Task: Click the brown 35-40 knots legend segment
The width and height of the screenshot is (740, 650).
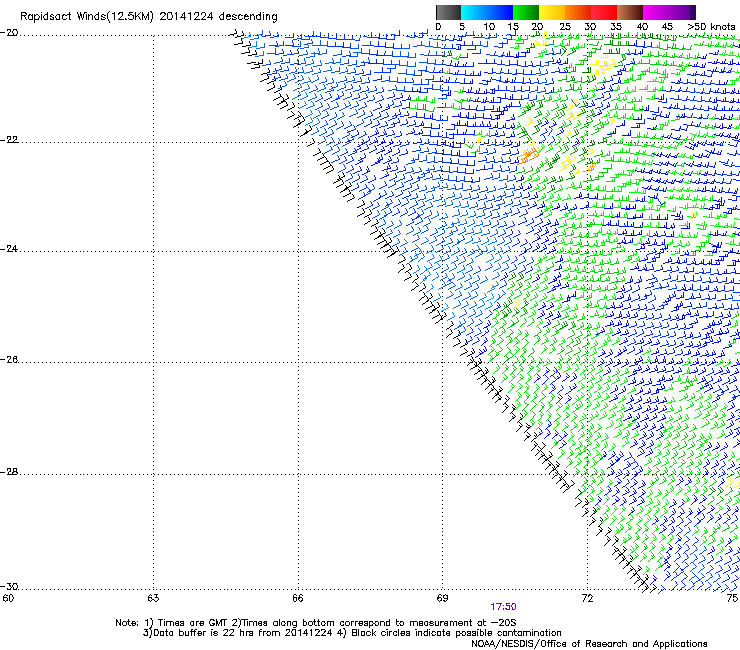Action: click(630, 12)
